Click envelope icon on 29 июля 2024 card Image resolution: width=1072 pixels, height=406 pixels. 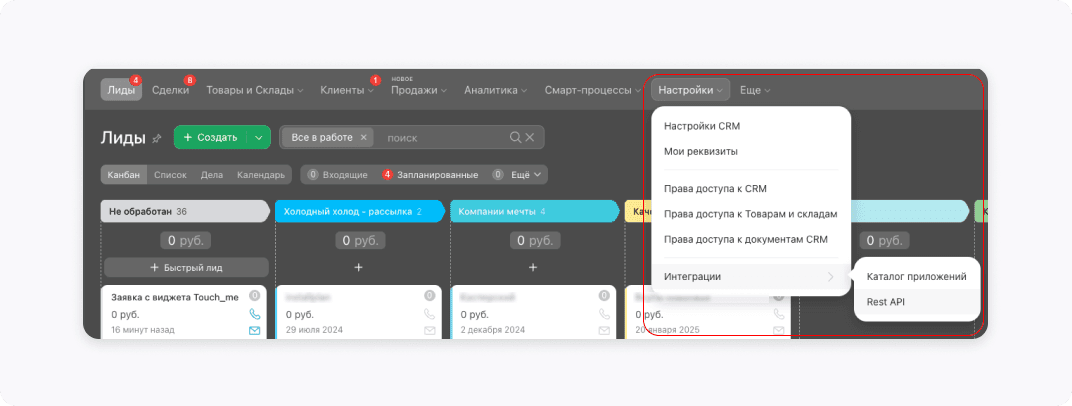coord(429,330)
